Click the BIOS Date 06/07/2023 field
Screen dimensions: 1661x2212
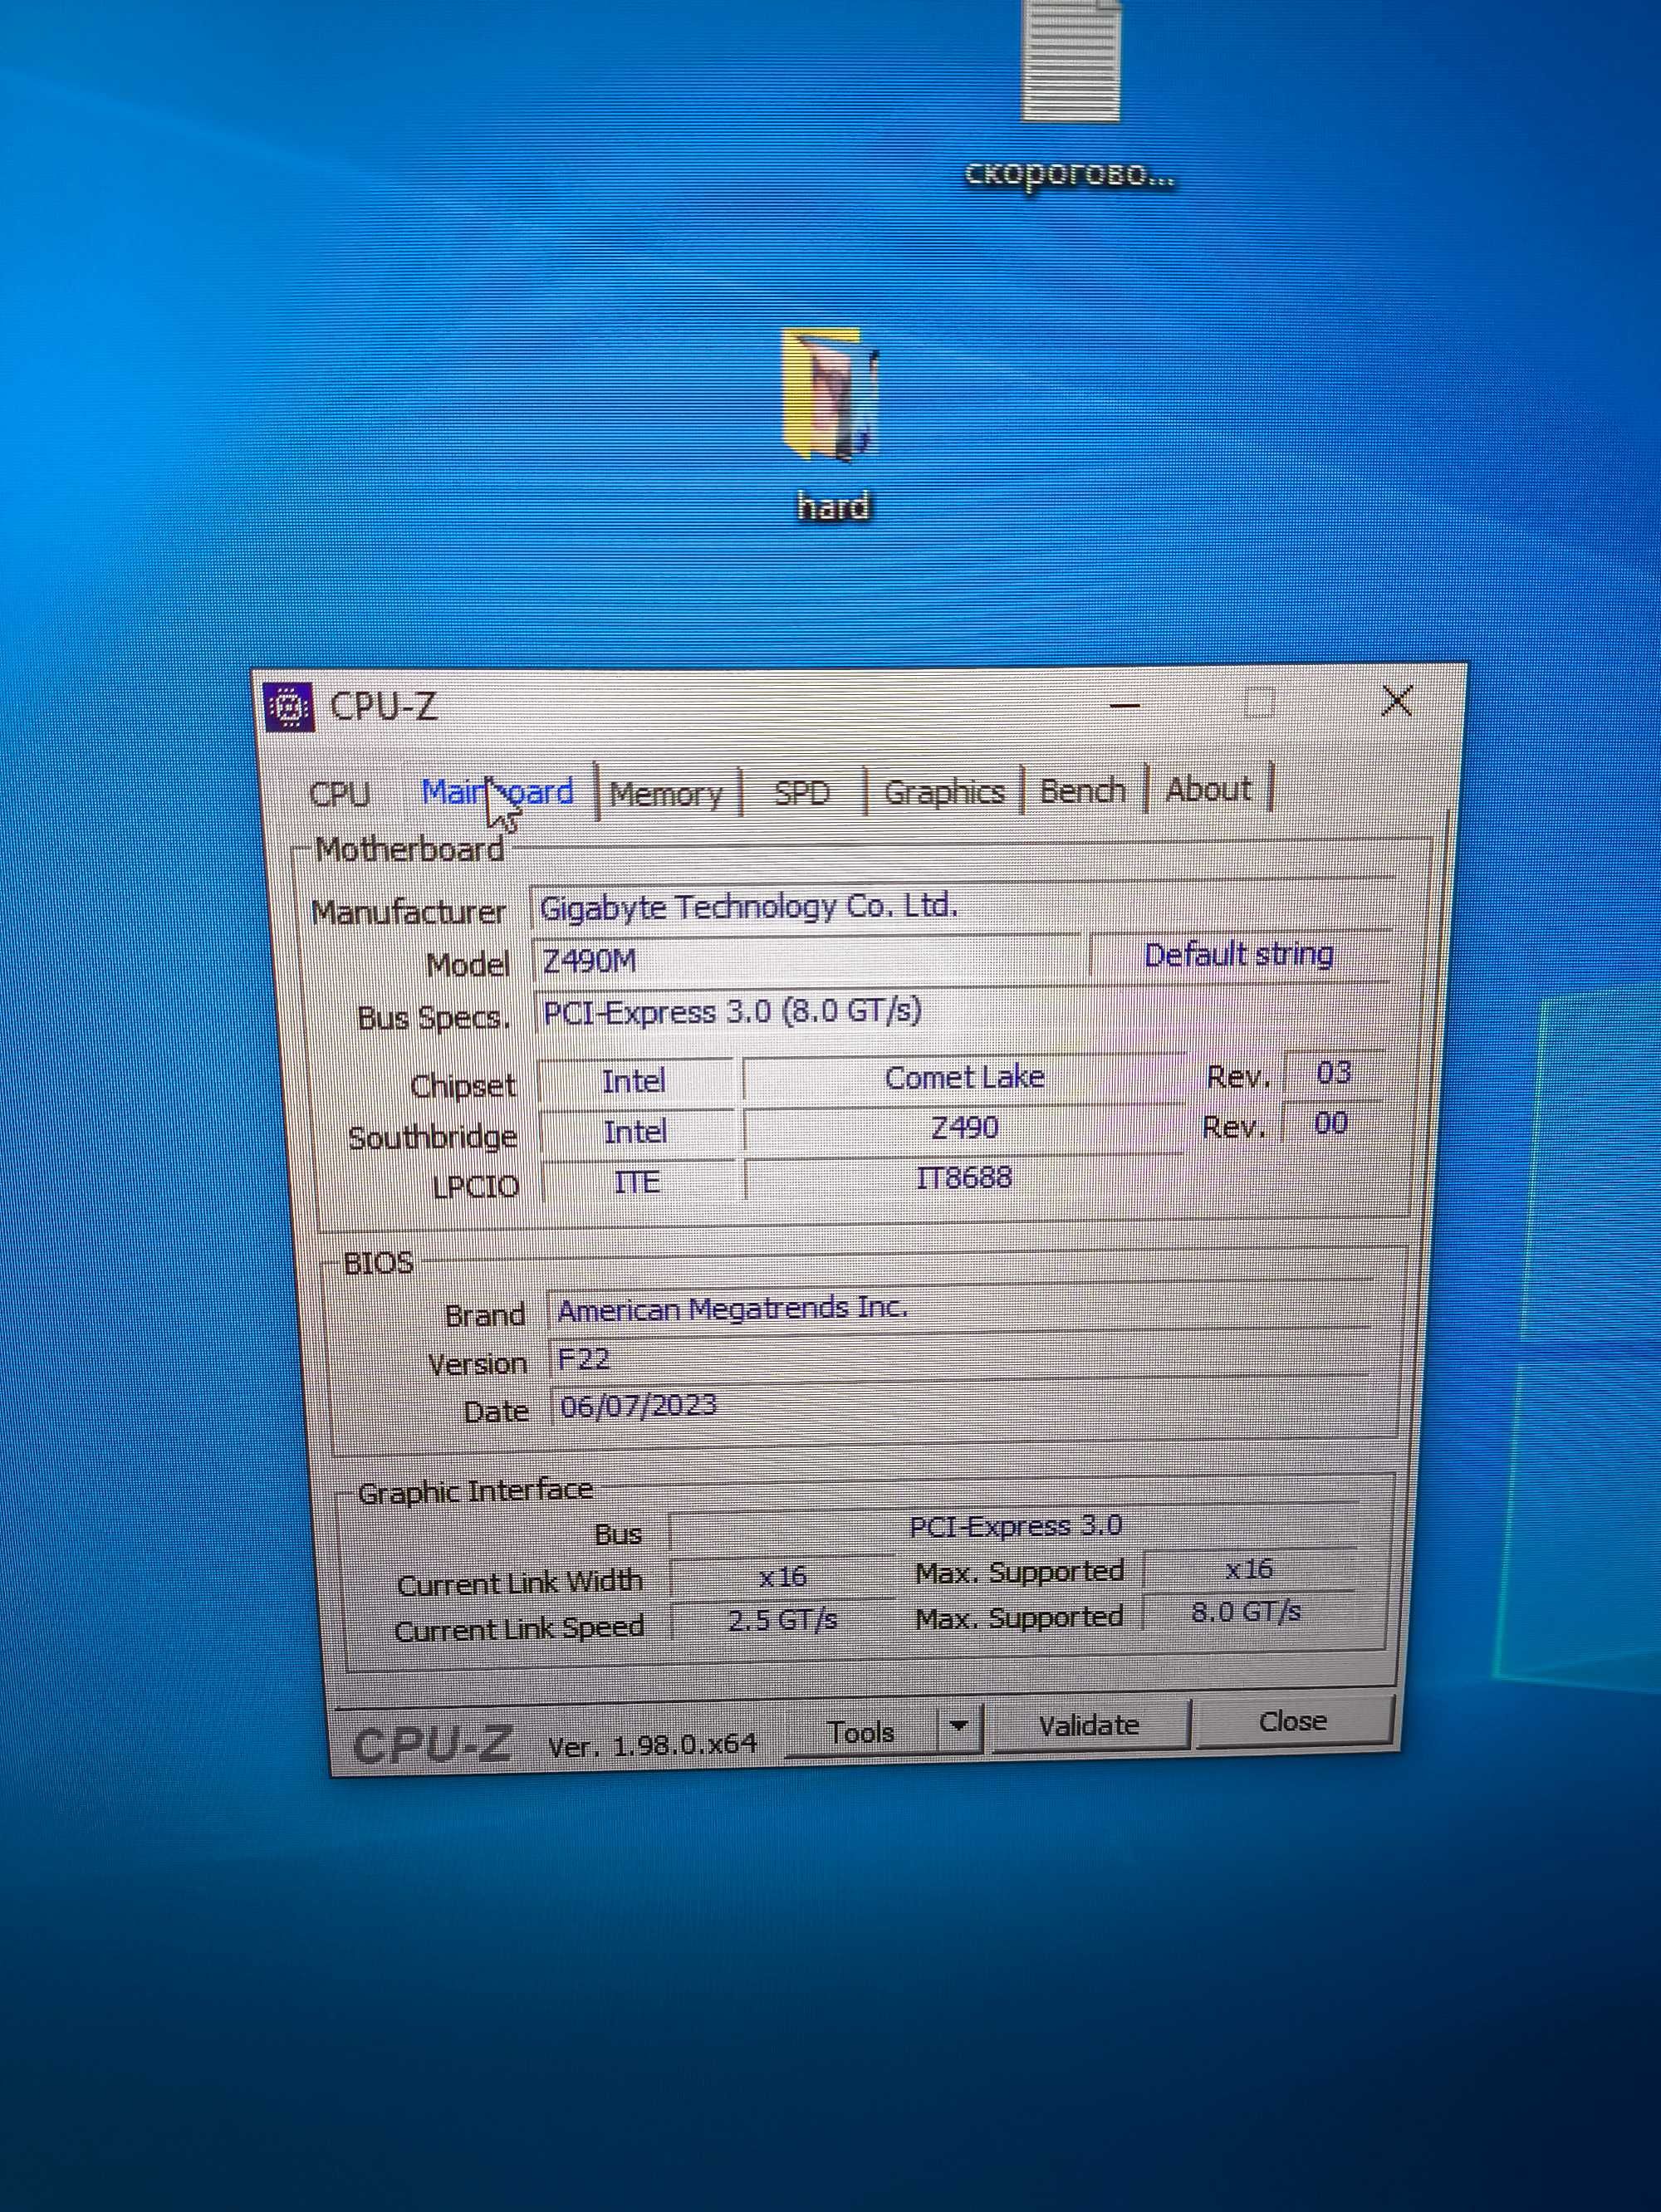pos(960,1404)
